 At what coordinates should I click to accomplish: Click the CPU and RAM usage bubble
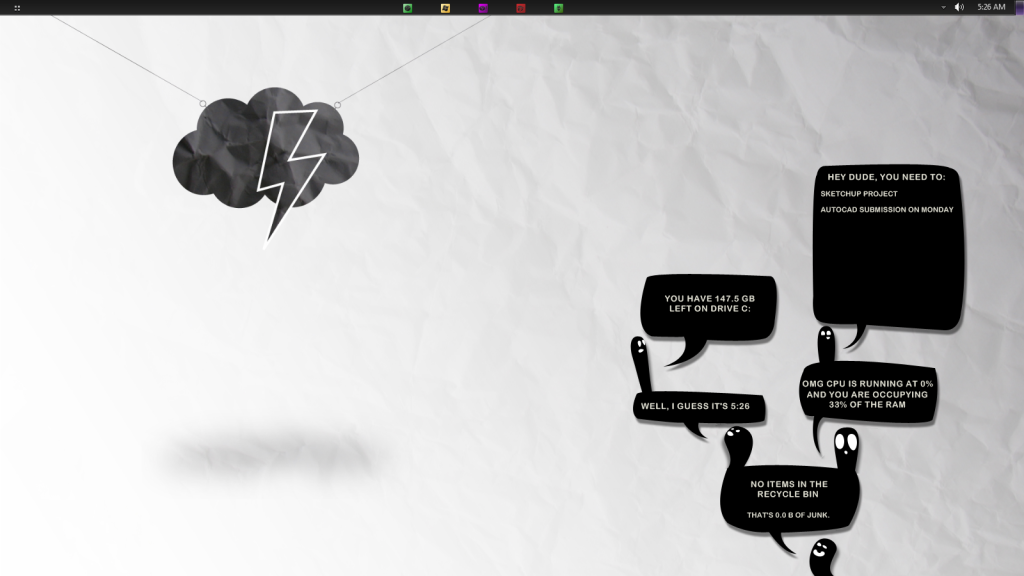coord(867,394)
